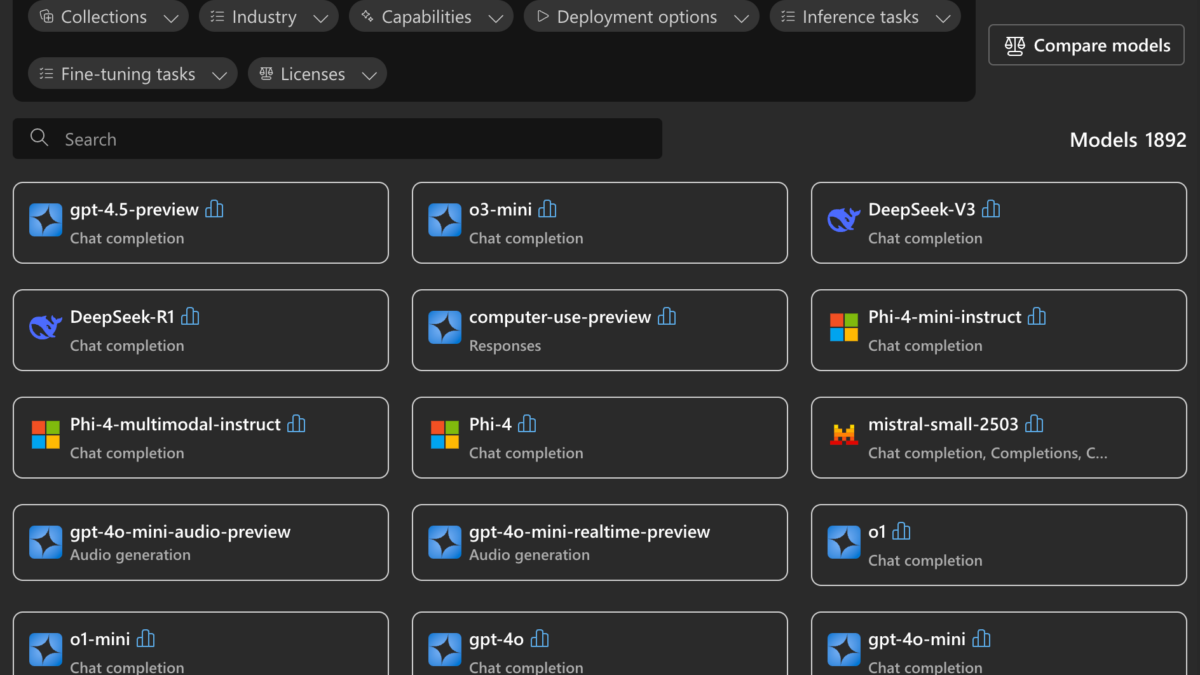Click the benchmark chart icon beside DeepSeek-V3
This screenshot has height=675, width=1200.
pos(991,209)
